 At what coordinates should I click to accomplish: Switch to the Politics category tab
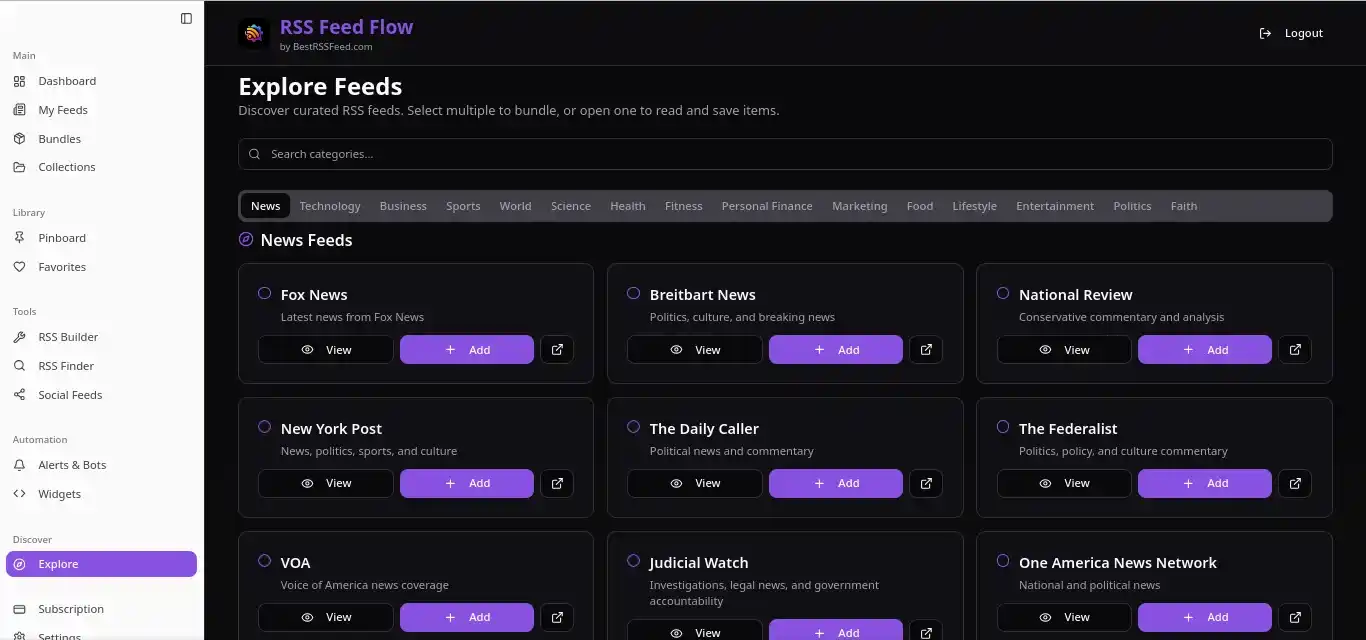(1132, 206)
